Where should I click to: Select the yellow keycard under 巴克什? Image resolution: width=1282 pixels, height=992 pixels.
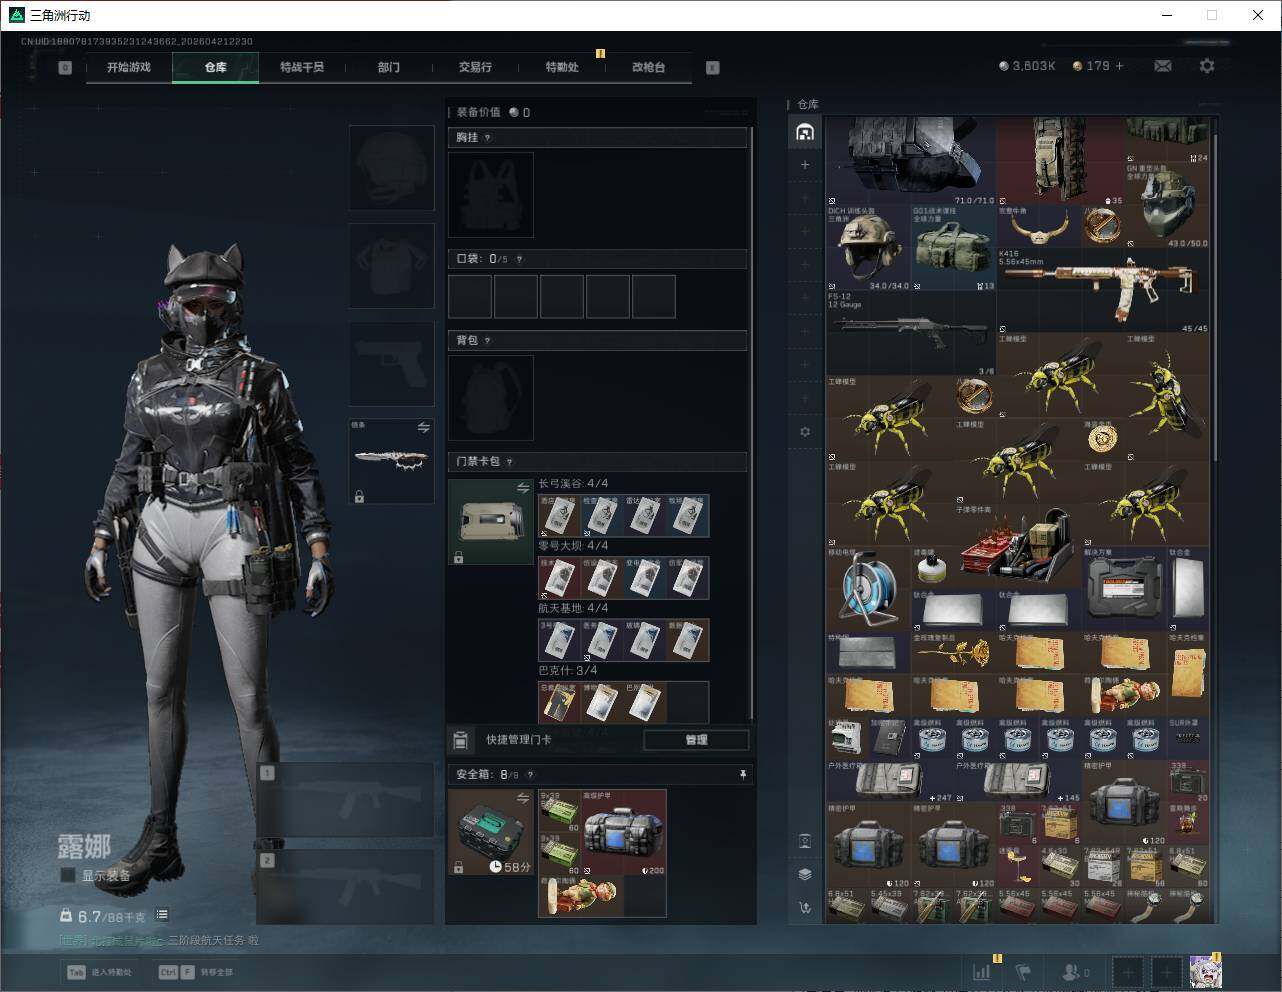[x=559, y=702]
